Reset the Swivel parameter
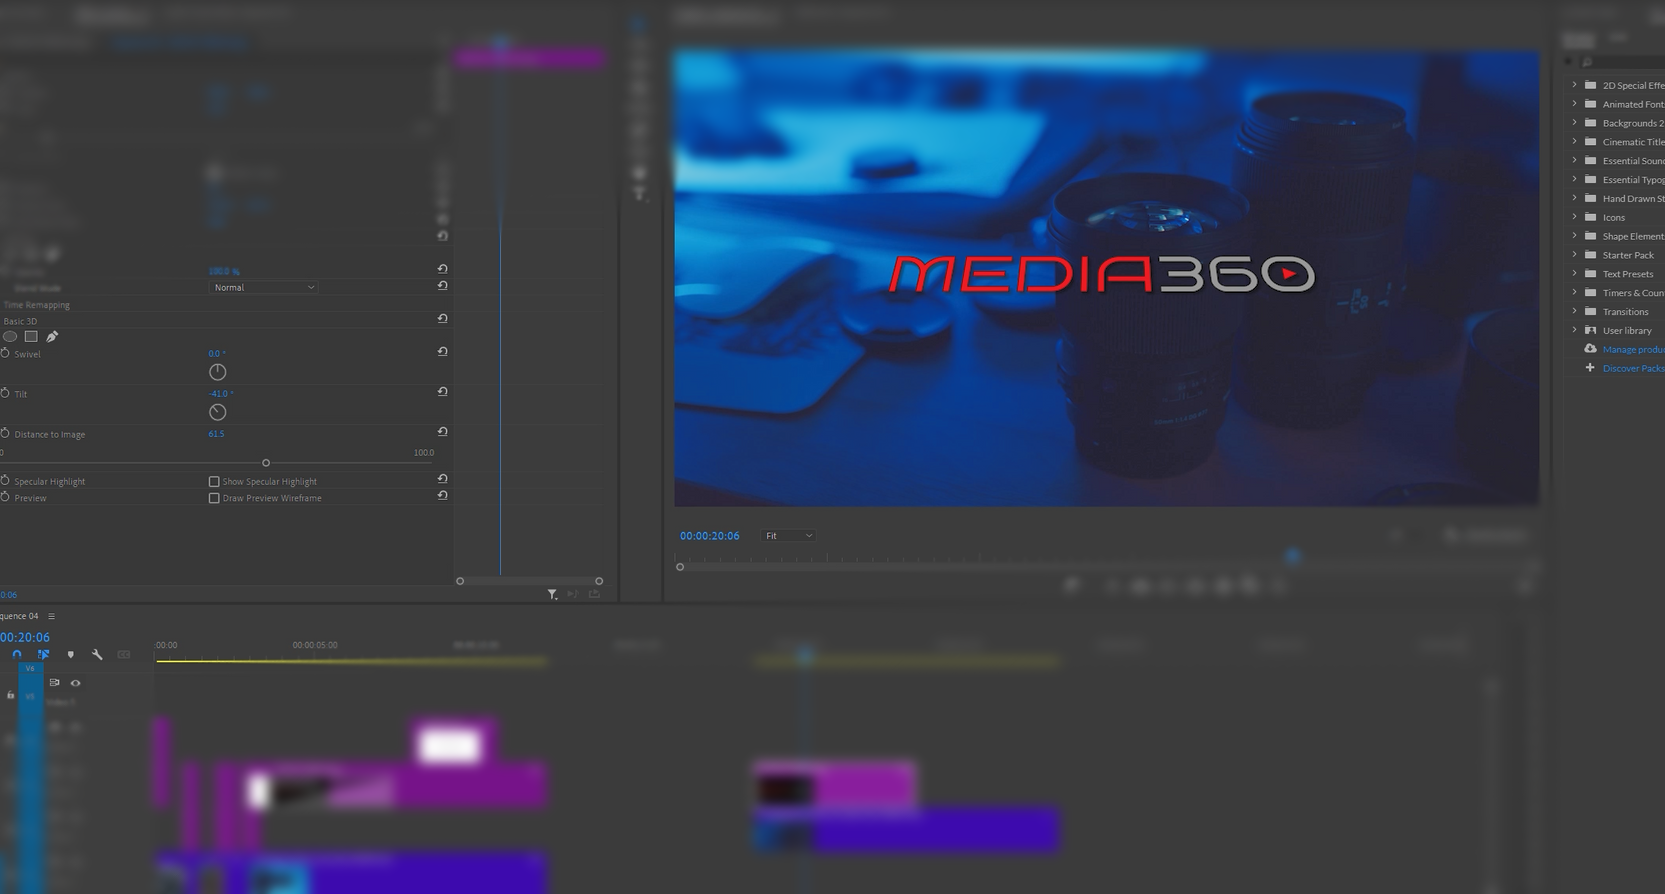Viewport: 1665px width, 894px height. click(x=442, y=352)
